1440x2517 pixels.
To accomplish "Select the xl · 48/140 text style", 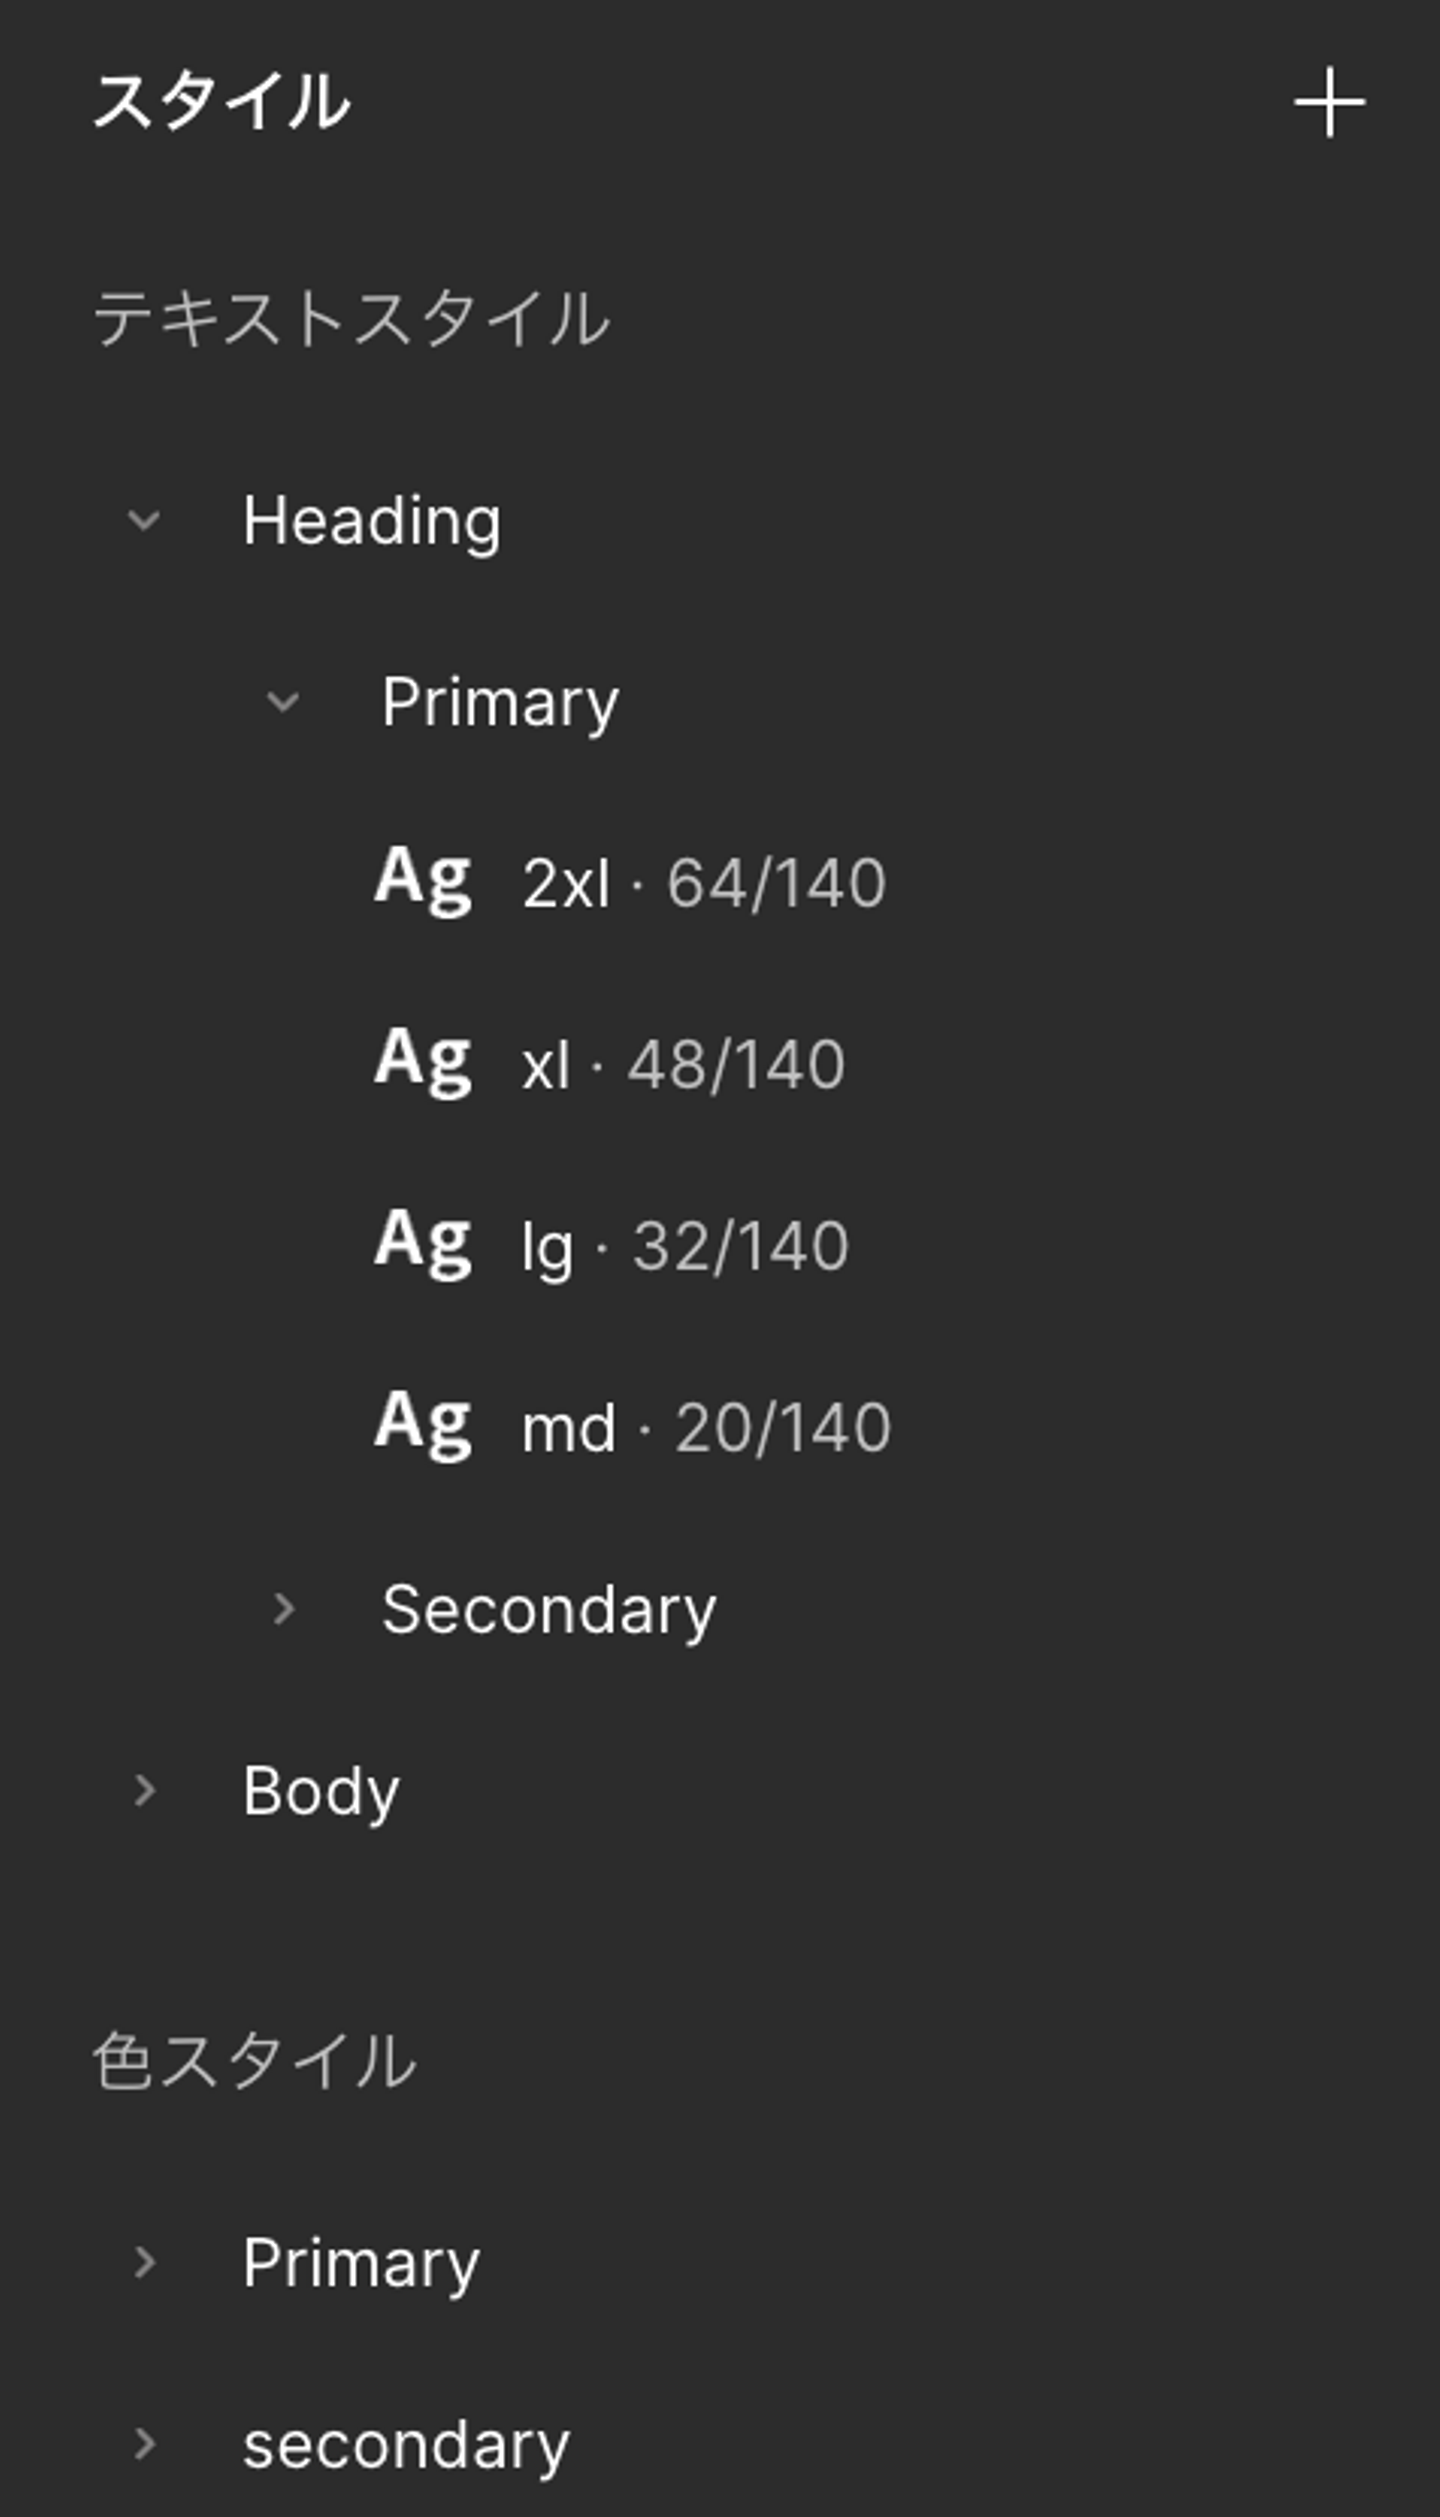I will pyautogui.click(x=684, y=1064).
